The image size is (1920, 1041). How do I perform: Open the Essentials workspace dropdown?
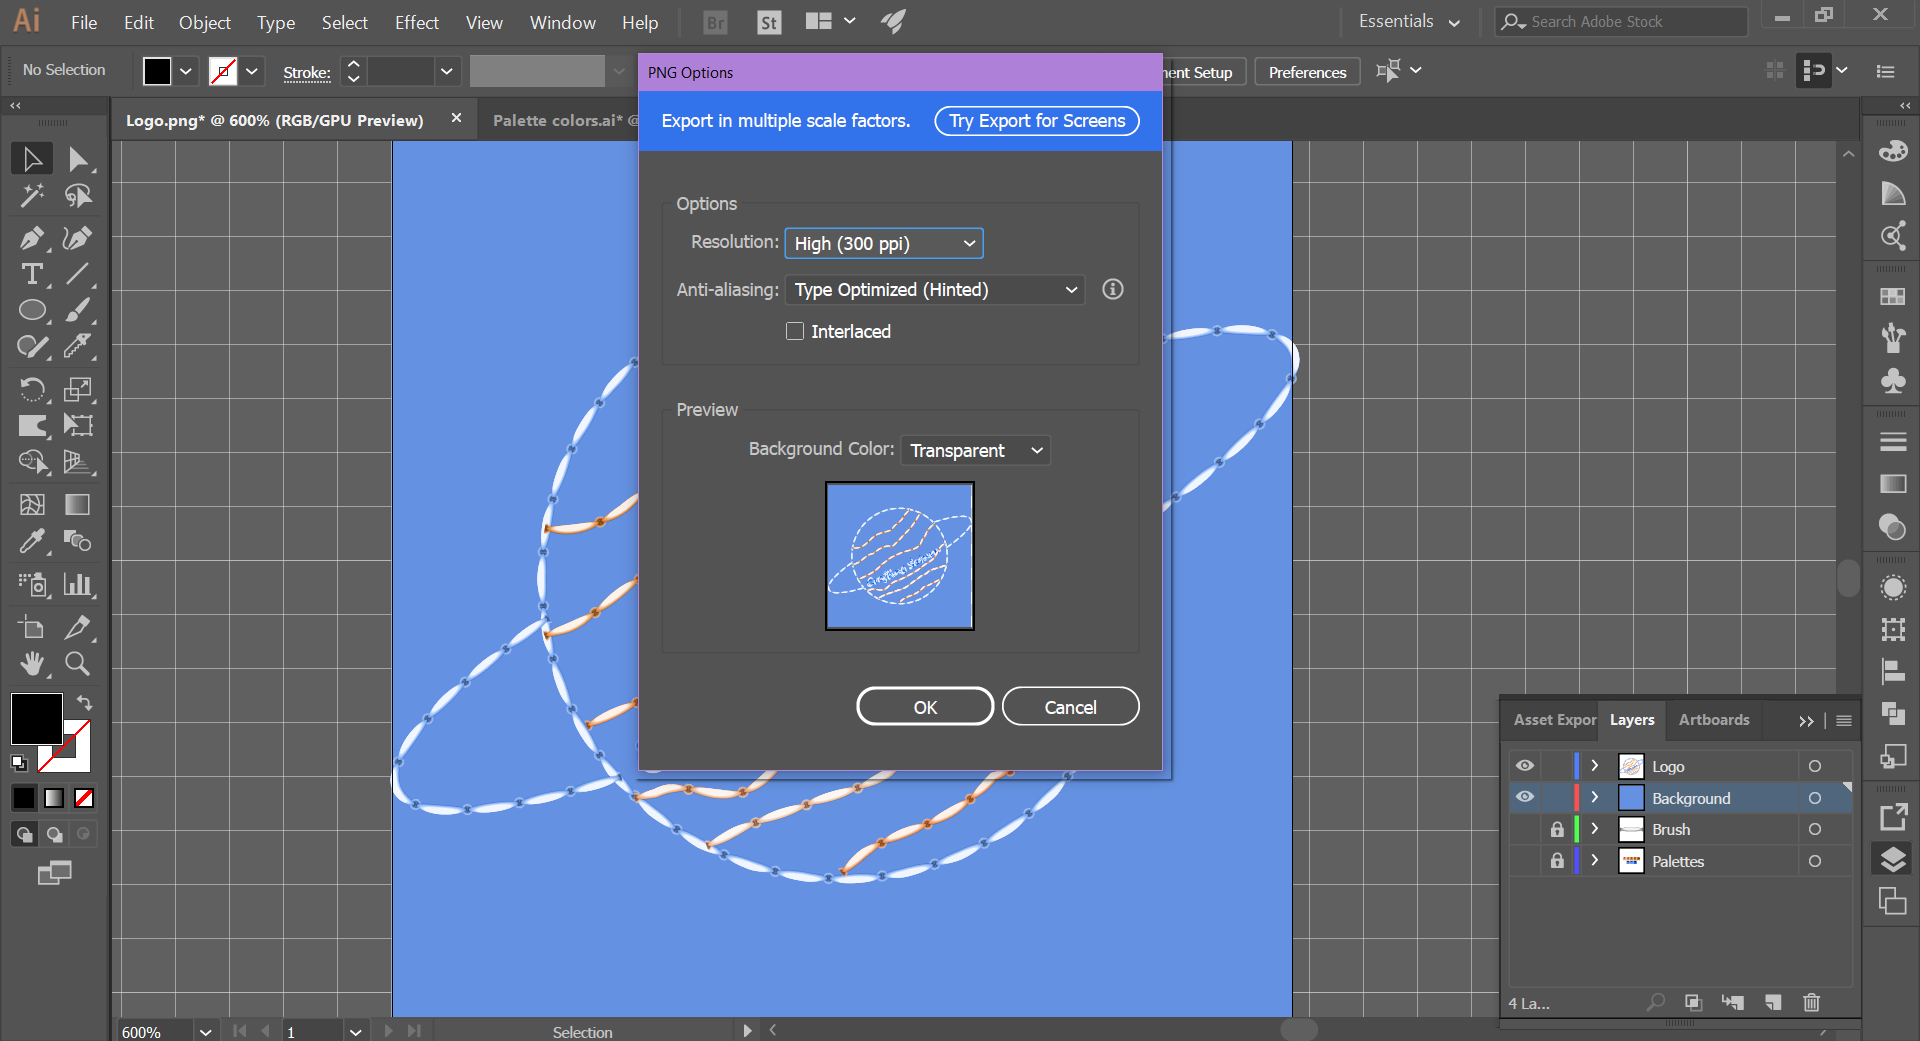pyautogui.click(x=1409, y=21)
